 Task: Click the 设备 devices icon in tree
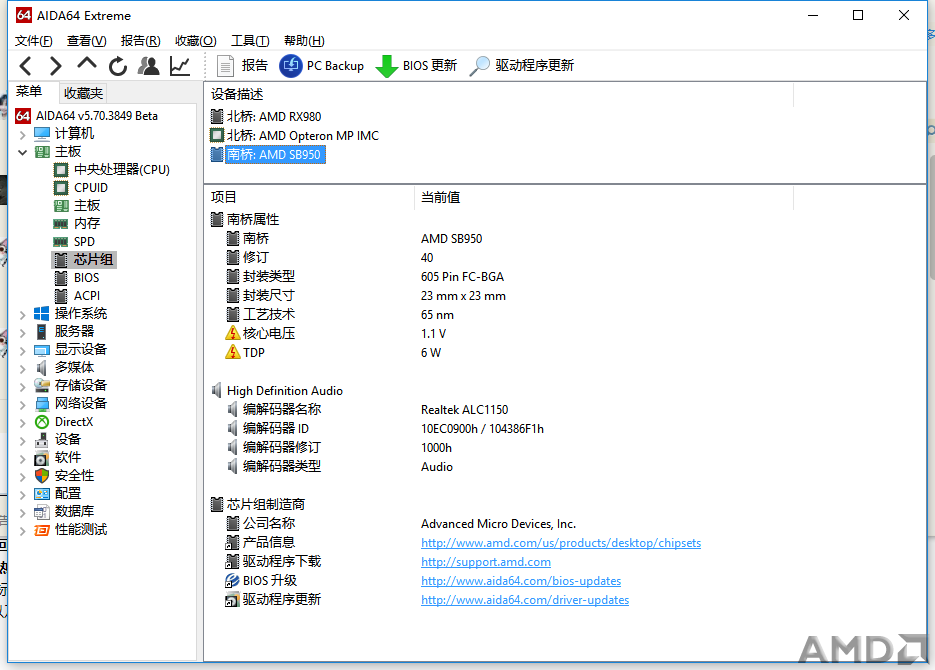pyautogui.click(x=41, y=440)
